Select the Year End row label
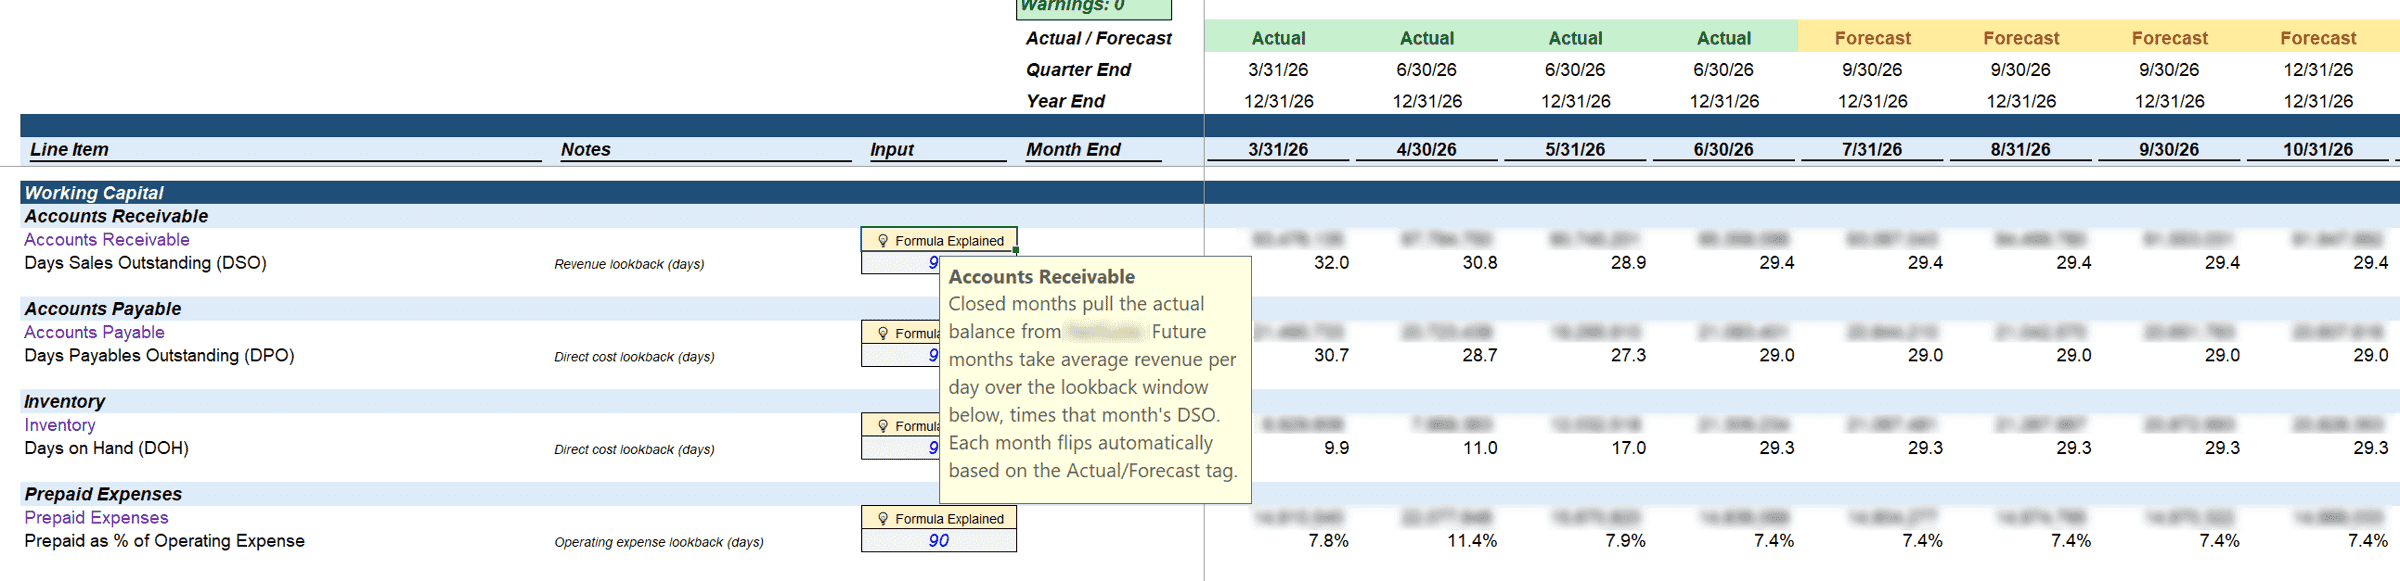This screenshot has height=581, width=2400. coord(1065,101)
